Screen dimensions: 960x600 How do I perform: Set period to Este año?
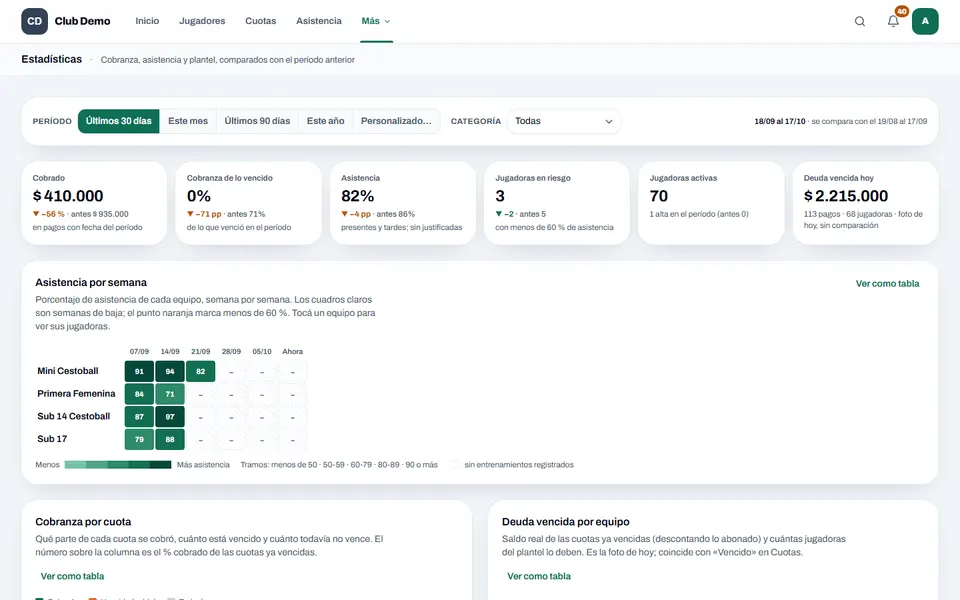[x=325, y=121]
